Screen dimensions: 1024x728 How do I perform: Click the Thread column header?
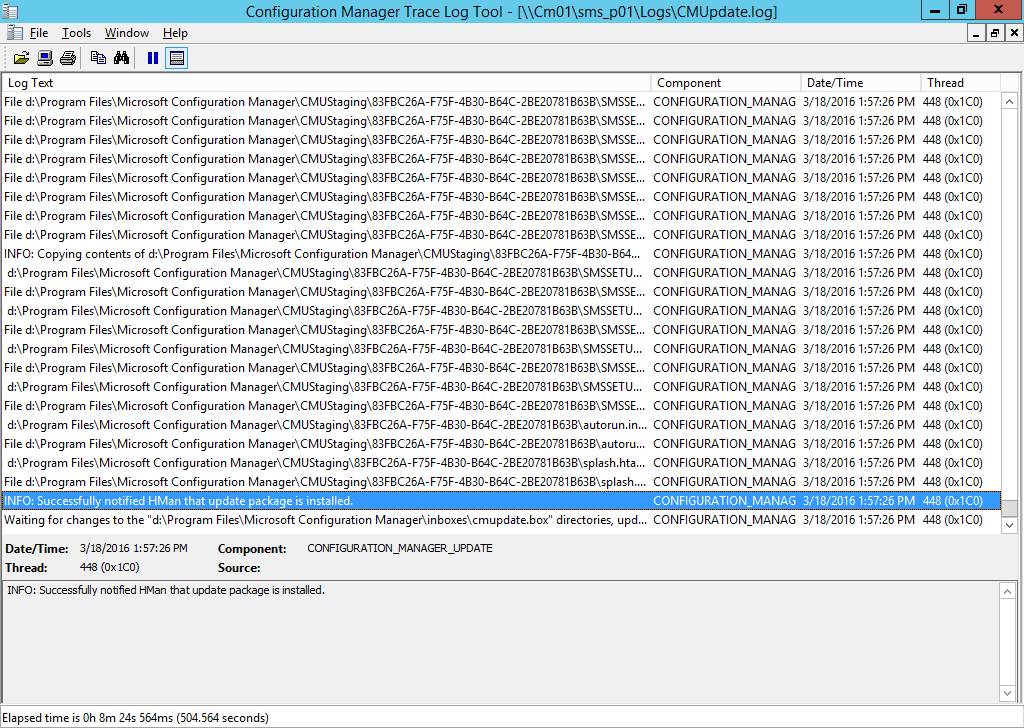[961, 83]
